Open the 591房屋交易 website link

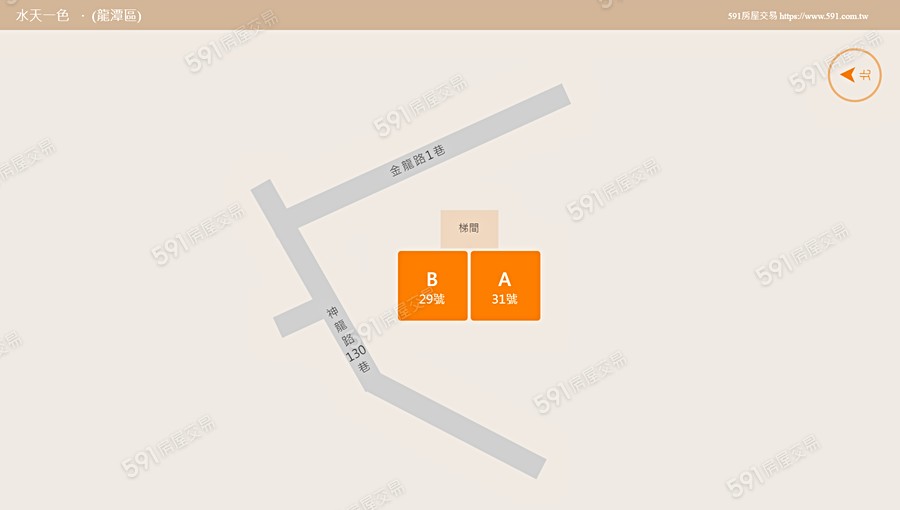[798, 16]
